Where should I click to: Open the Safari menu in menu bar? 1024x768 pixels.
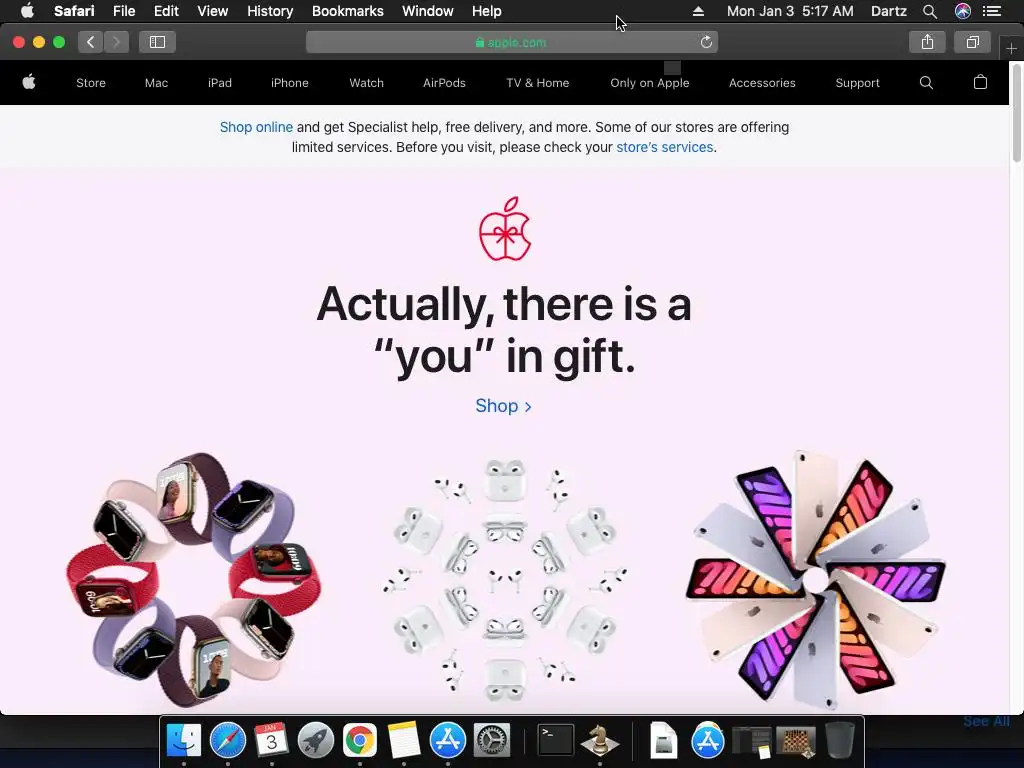click(74, 11)
